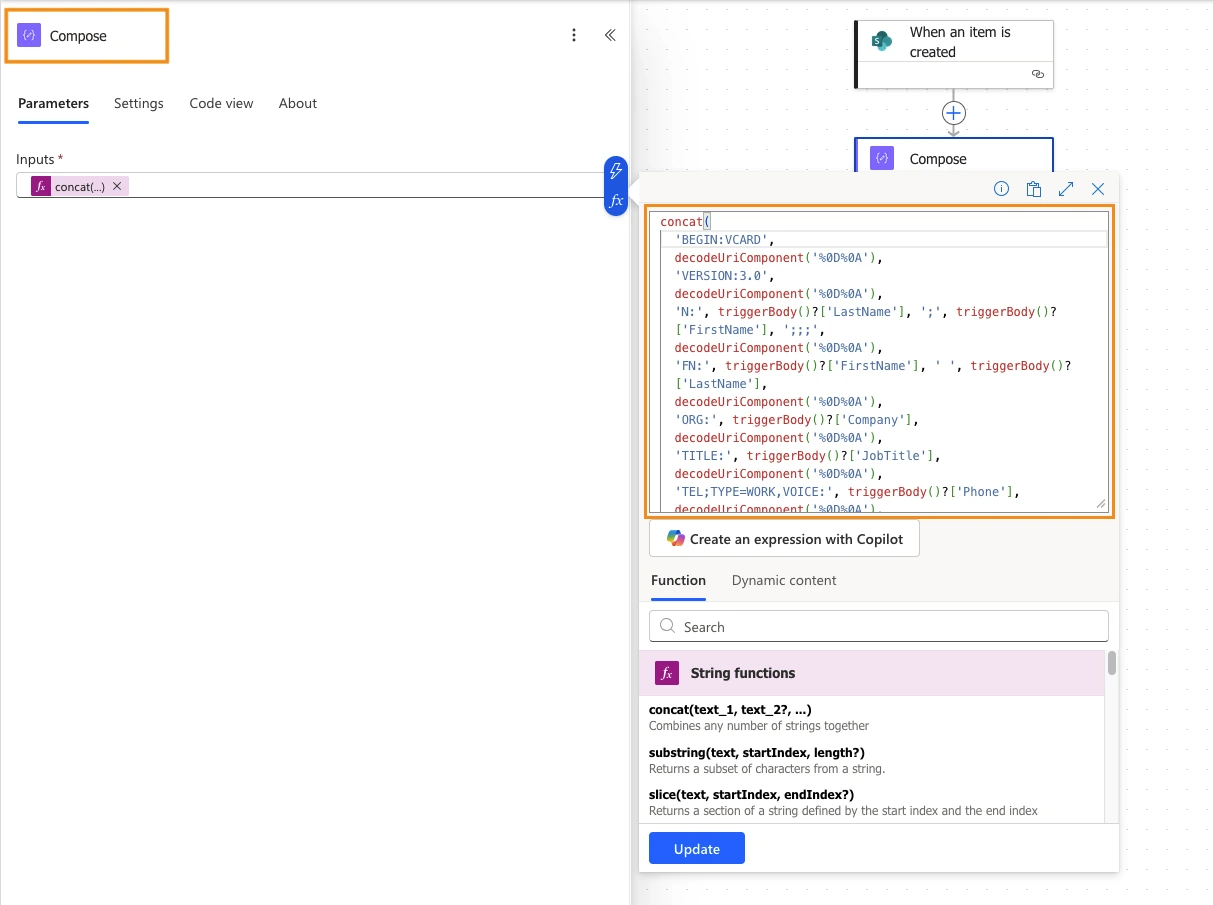Viewport: 1213px width, 905px height.
Task: Click the lightning dynamic content icon
Action: [x=616, y=170]
